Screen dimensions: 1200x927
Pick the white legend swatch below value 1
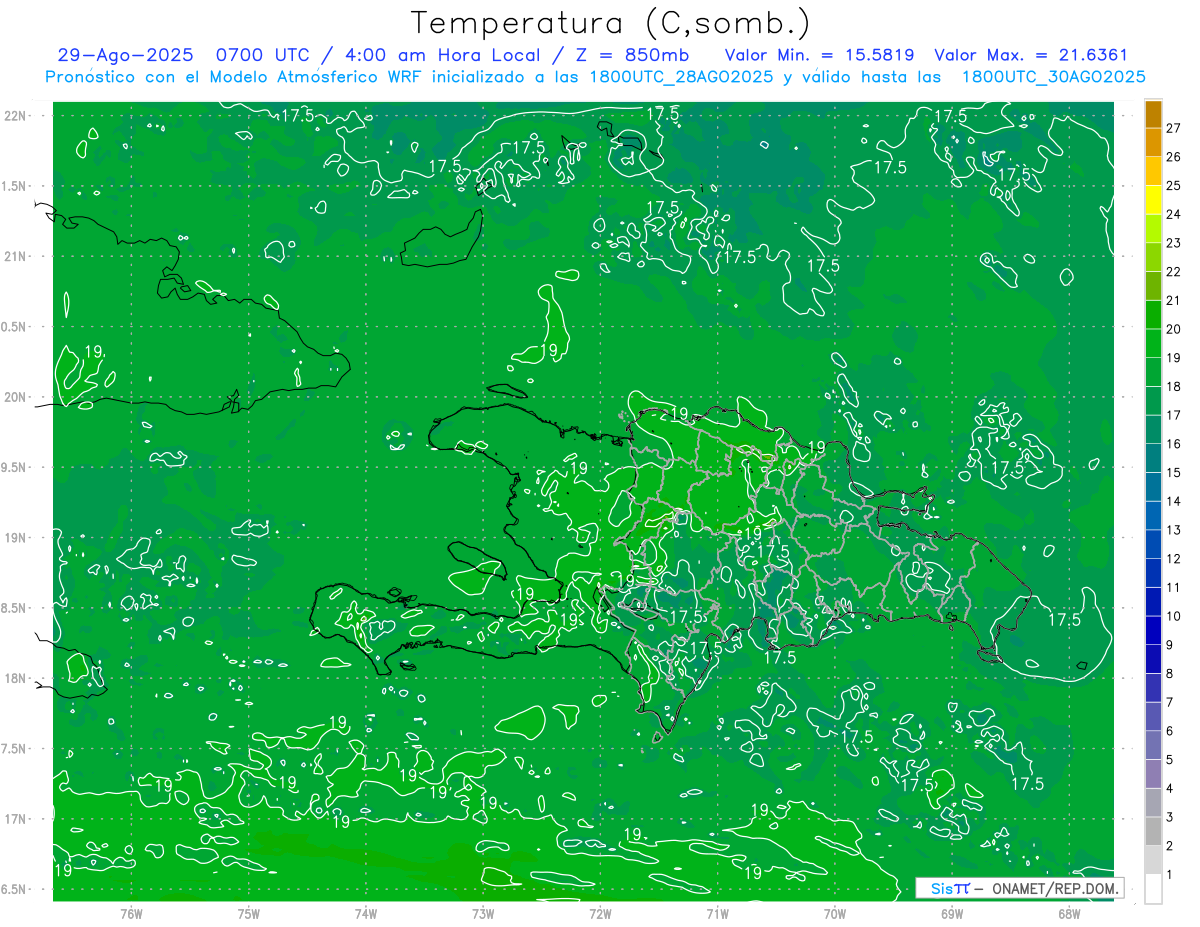[1153, 889]
